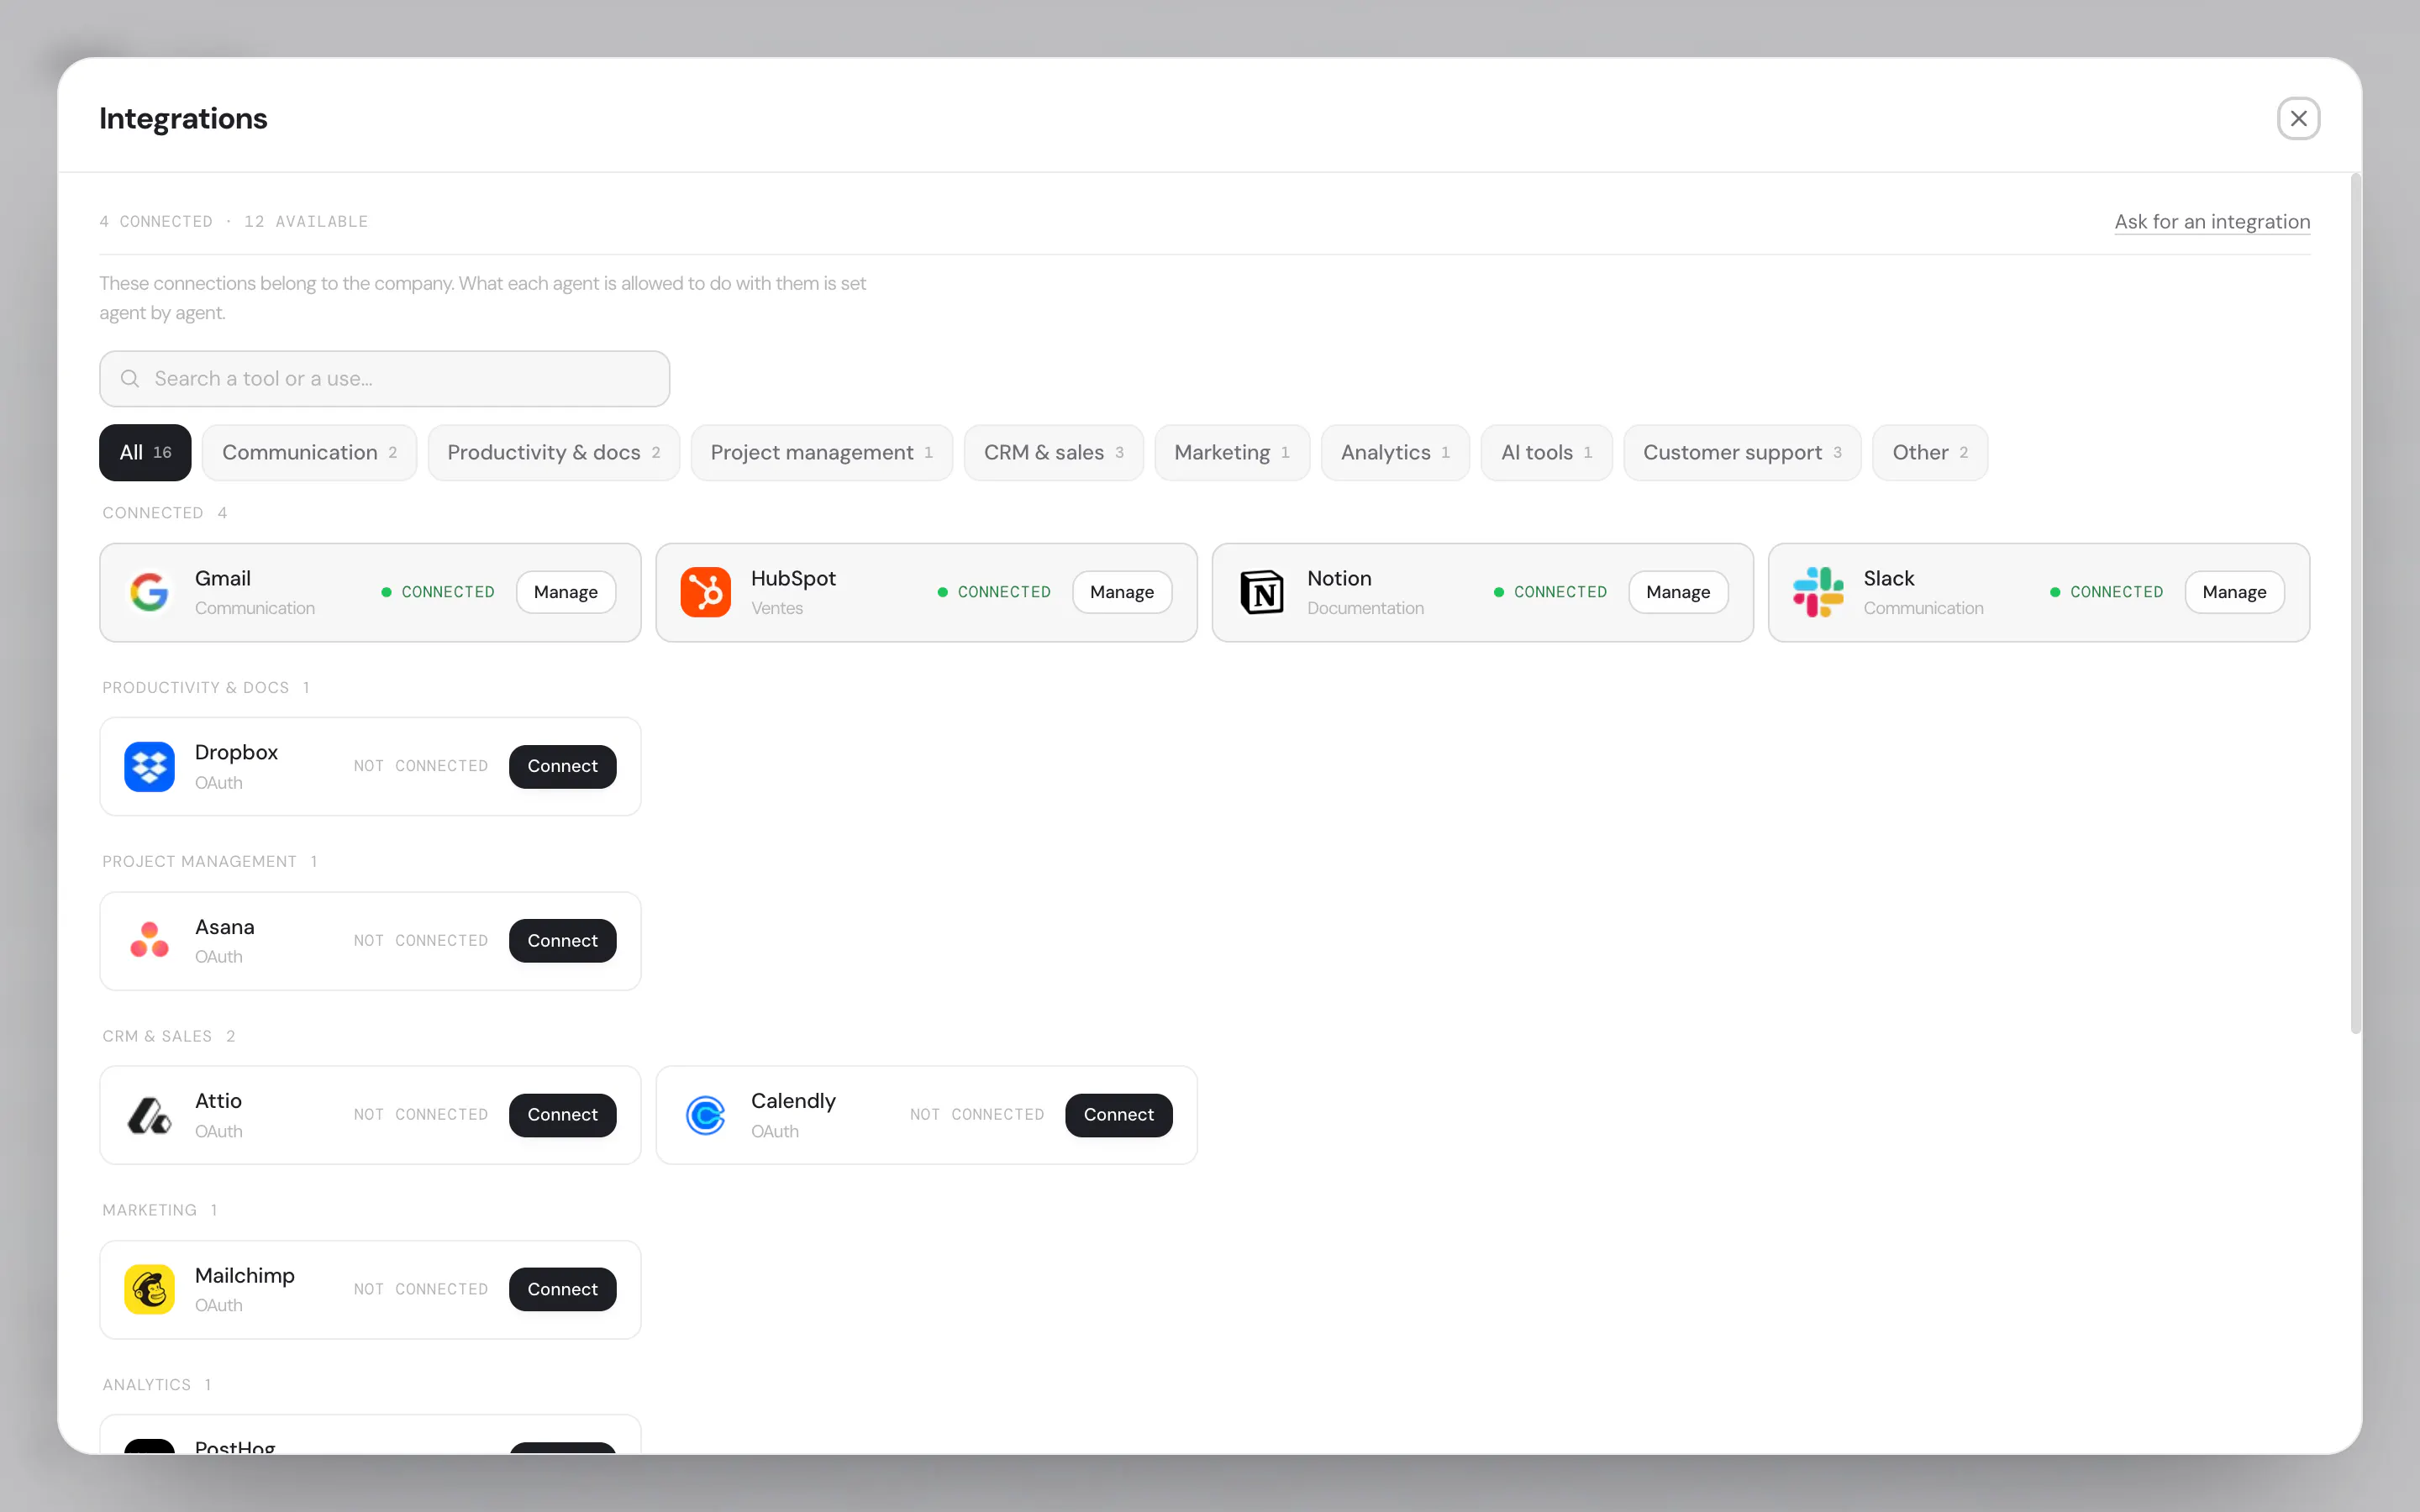
Task: Click the '12 AVAILABLE' count text
Action: (306, 222)
